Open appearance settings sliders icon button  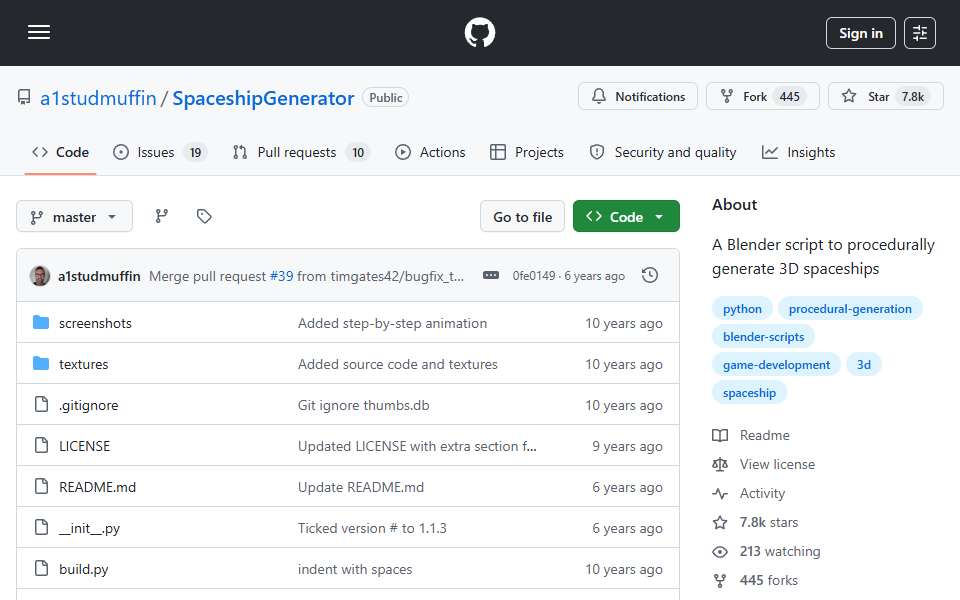[920, 33]
